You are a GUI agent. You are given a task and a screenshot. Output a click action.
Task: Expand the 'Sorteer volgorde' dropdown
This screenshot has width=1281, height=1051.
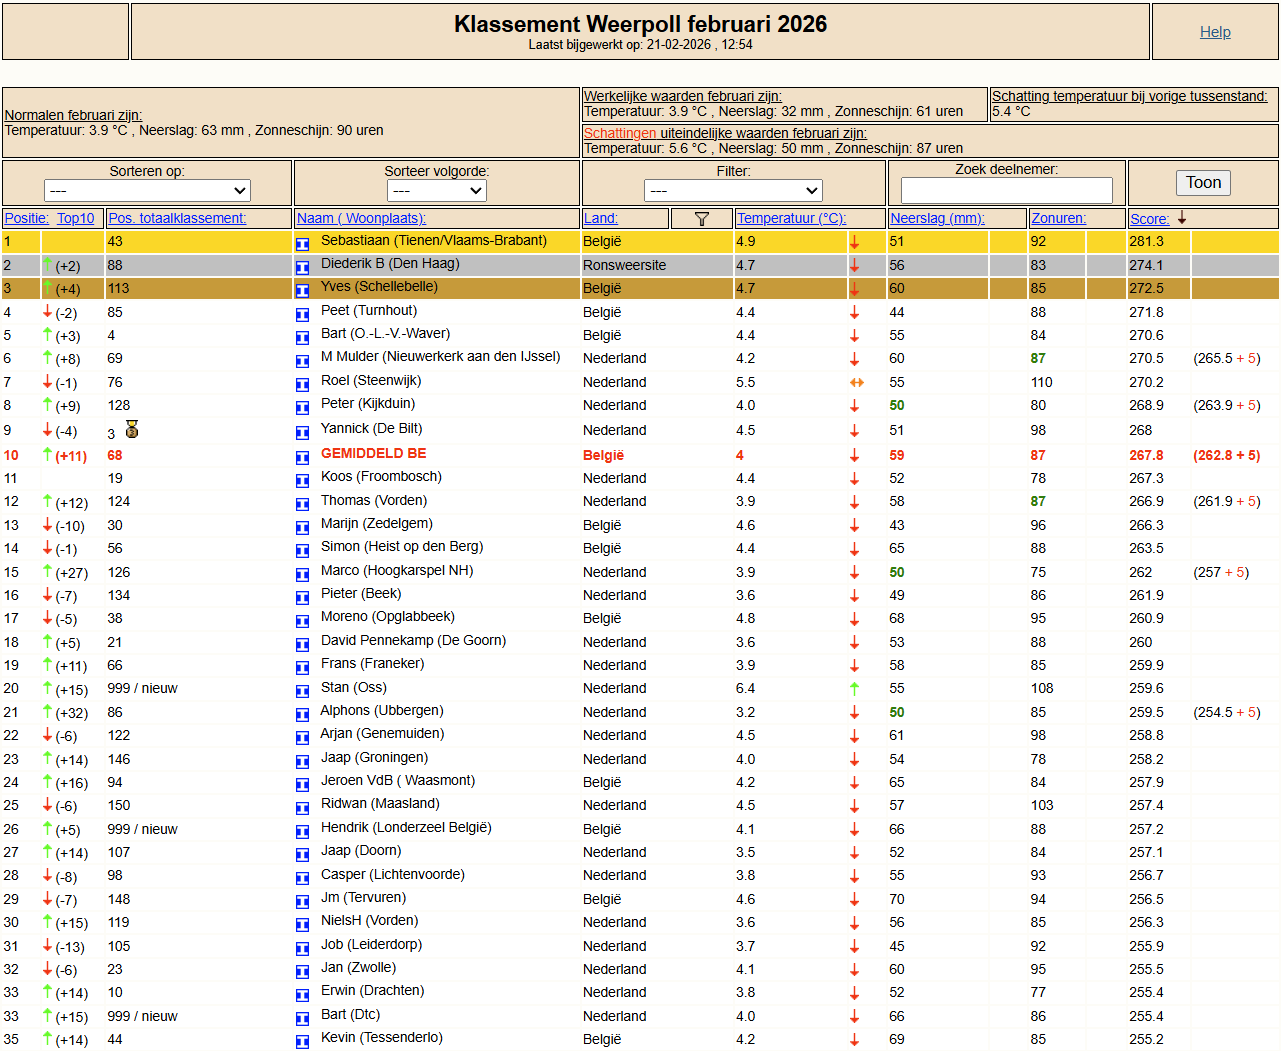click(x=436, y=190)
